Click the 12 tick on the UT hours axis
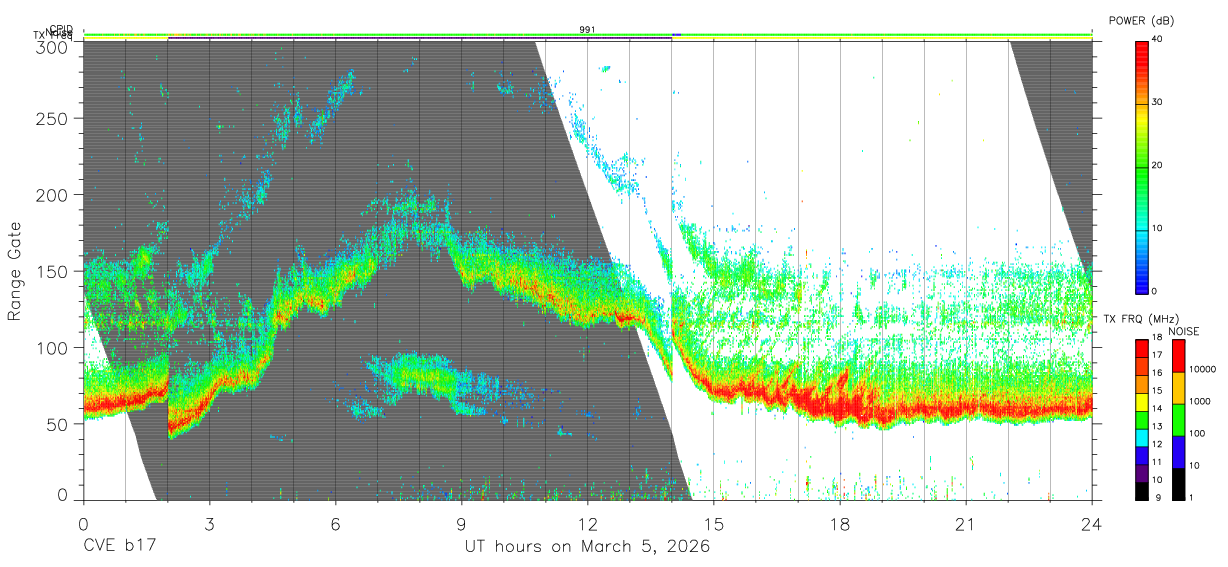1228x567 pixels. (x=587, y=523)
